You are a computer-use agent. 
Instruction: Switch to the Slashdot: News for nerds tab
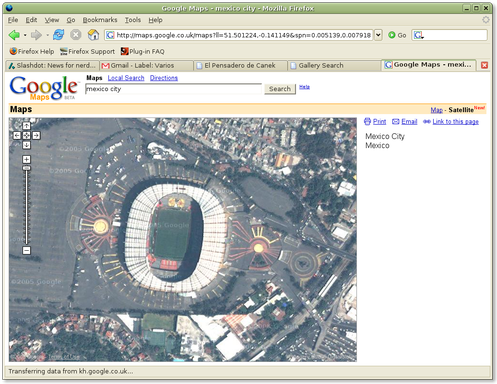[x=52, y=65]
